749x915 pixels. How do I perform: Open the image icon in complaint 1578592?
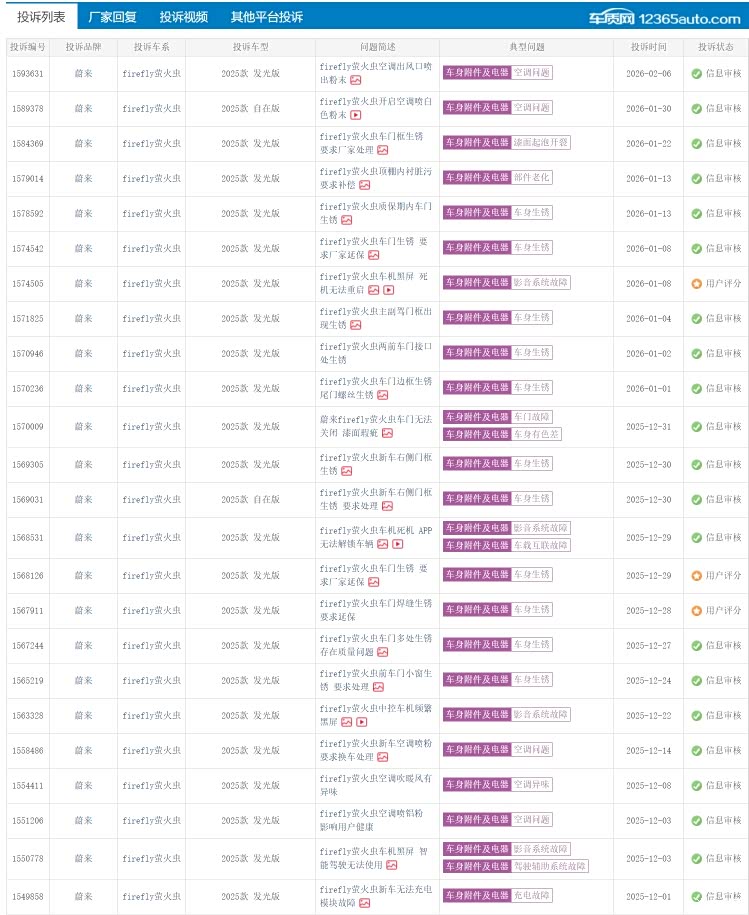[x=346, y=221]
